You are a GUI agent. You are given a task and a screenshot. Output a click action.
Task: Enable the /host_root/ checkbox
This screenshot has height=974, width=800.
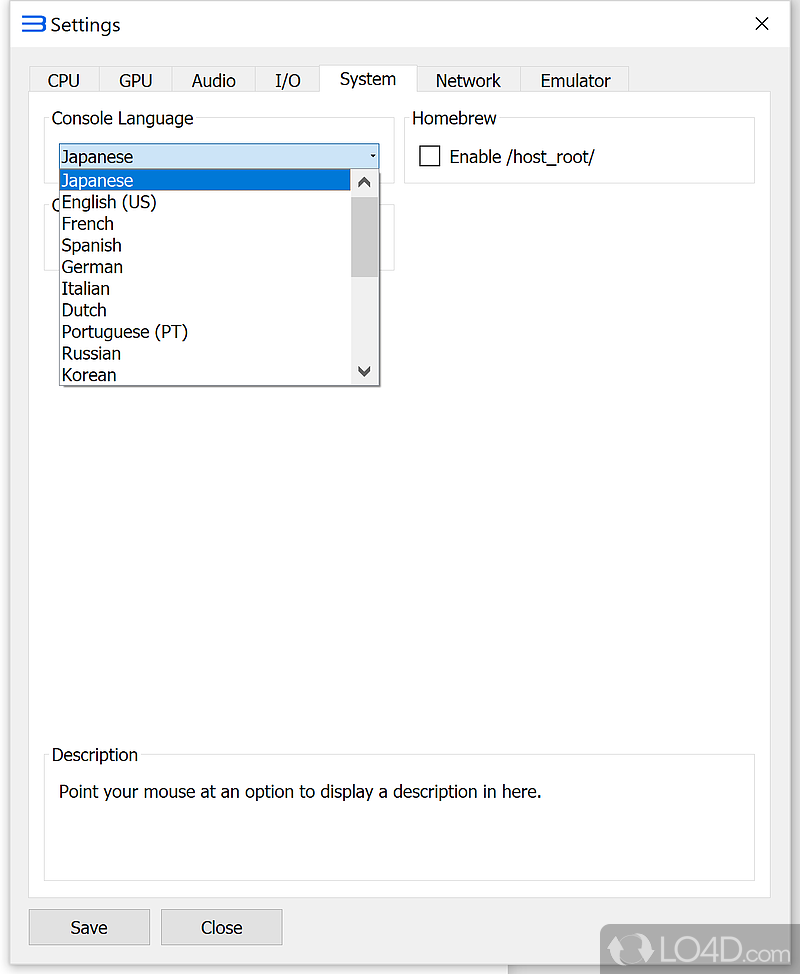click(x=429, y=157)
